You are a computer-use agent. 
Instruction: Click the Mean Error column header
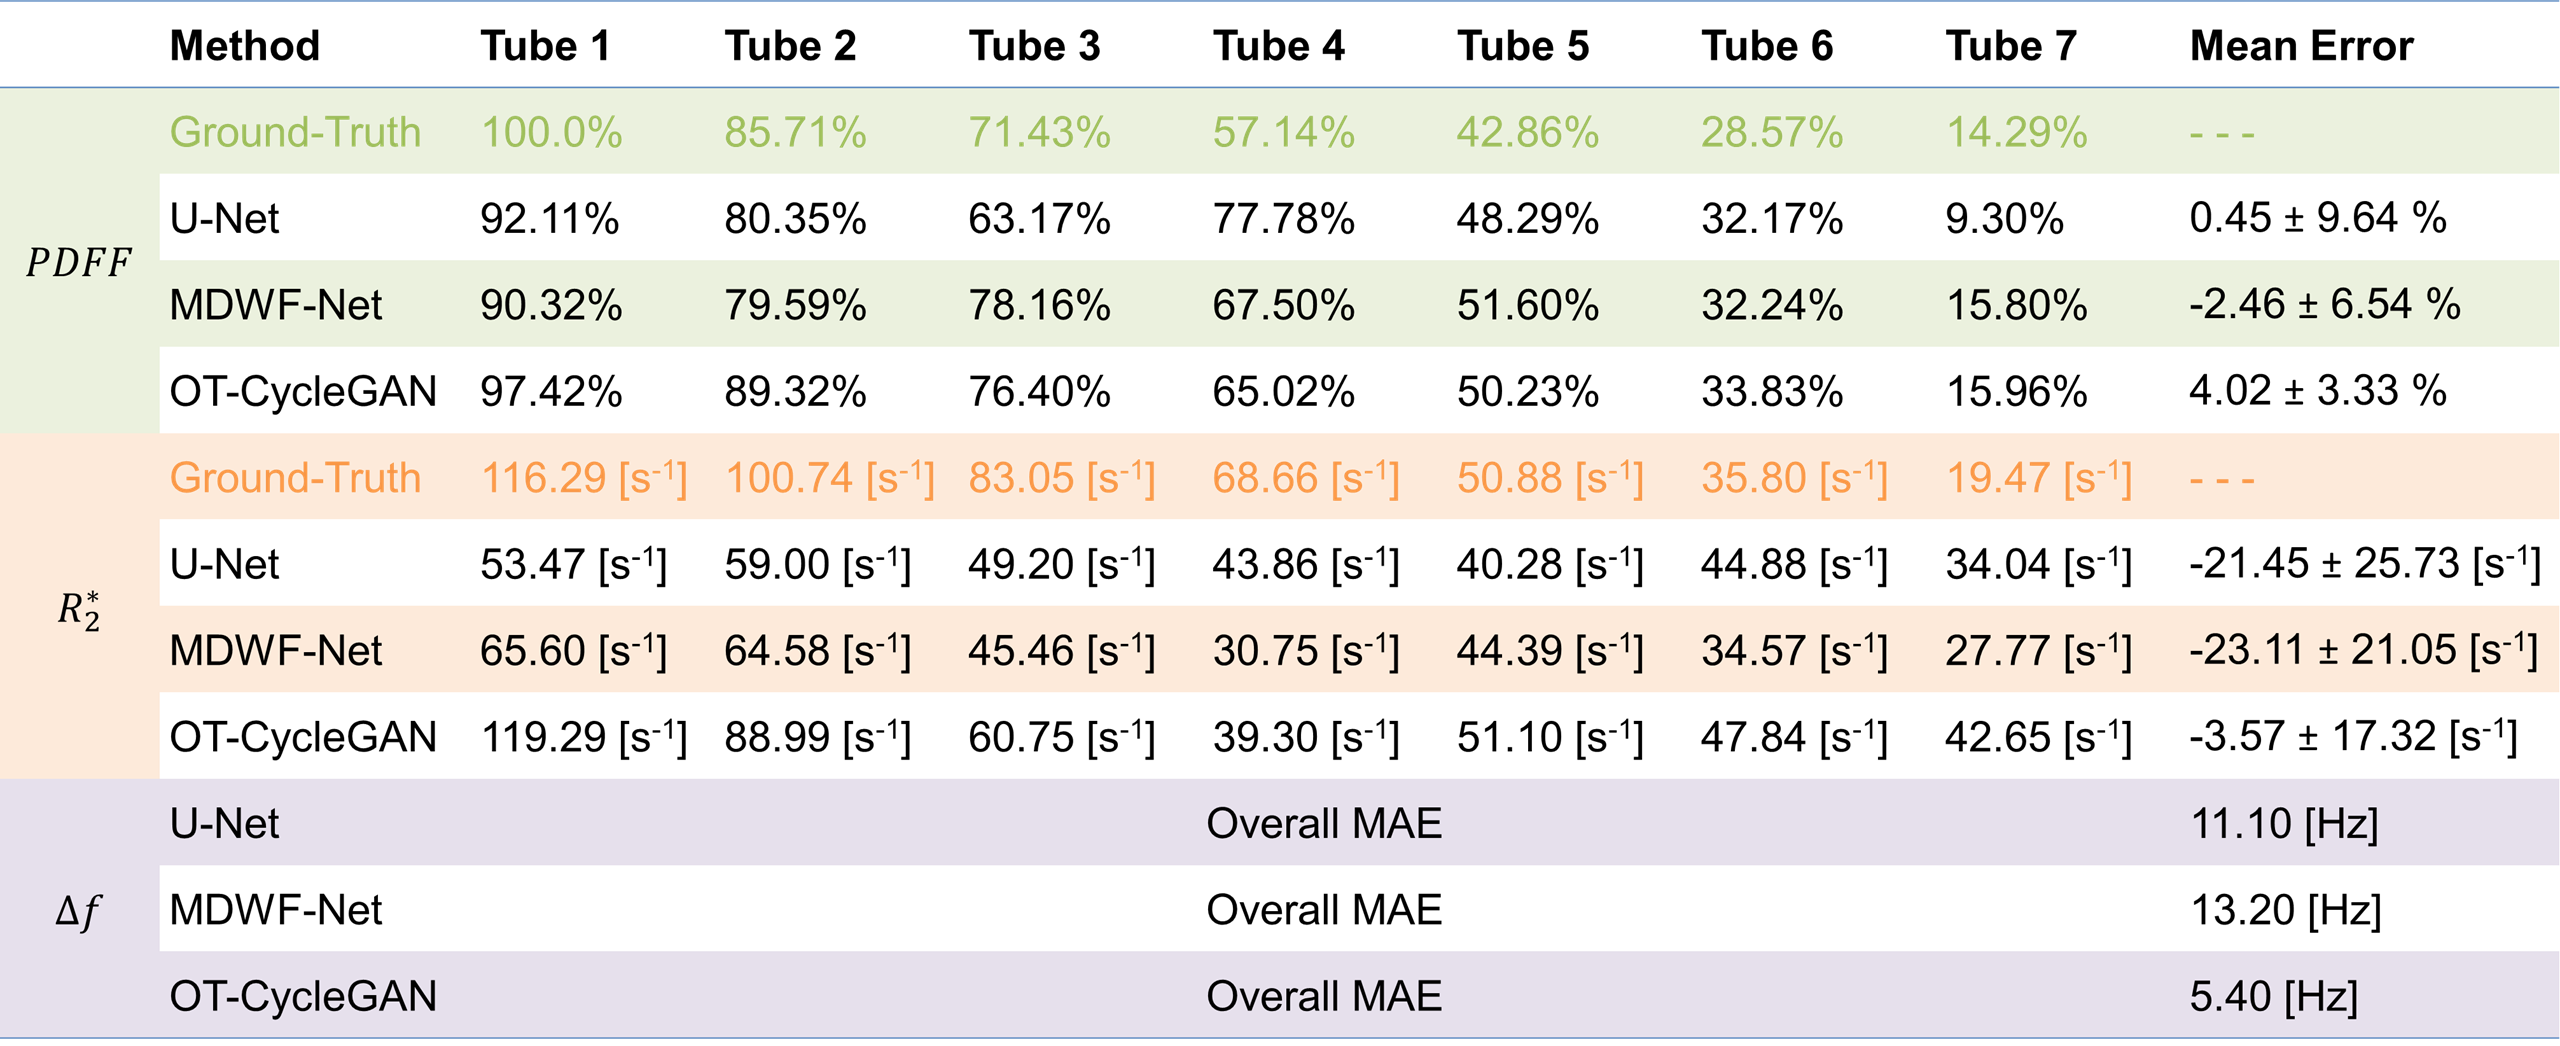[2301, 46]
